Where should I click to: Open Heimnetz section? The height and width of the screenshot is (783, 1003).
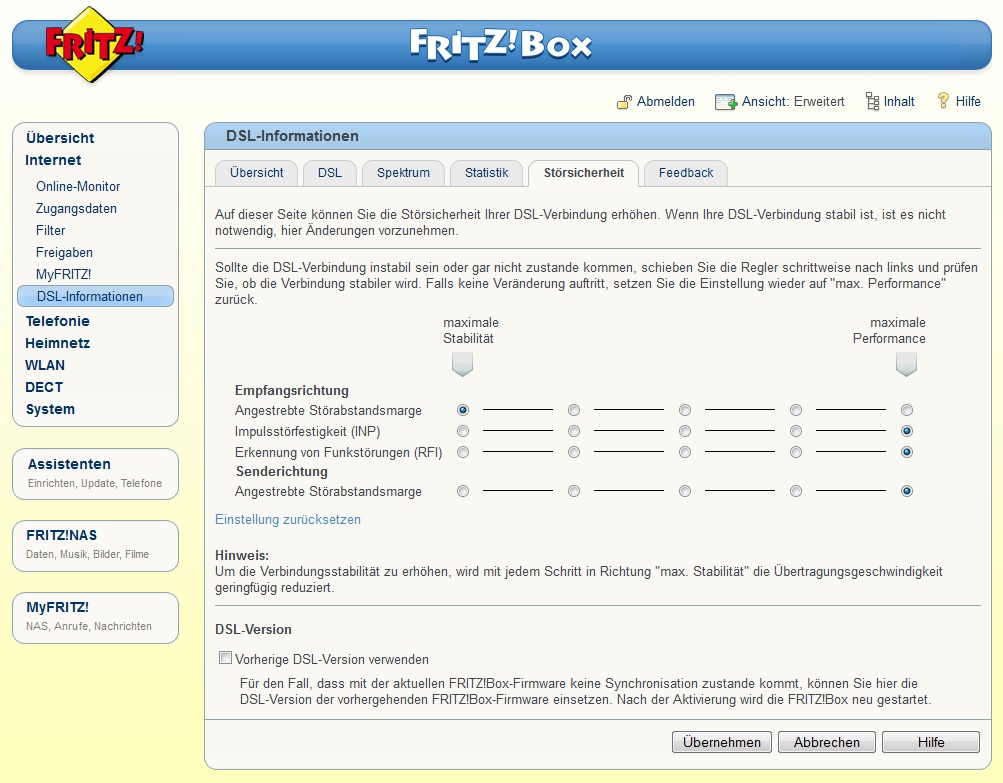[x=58, y=343]
